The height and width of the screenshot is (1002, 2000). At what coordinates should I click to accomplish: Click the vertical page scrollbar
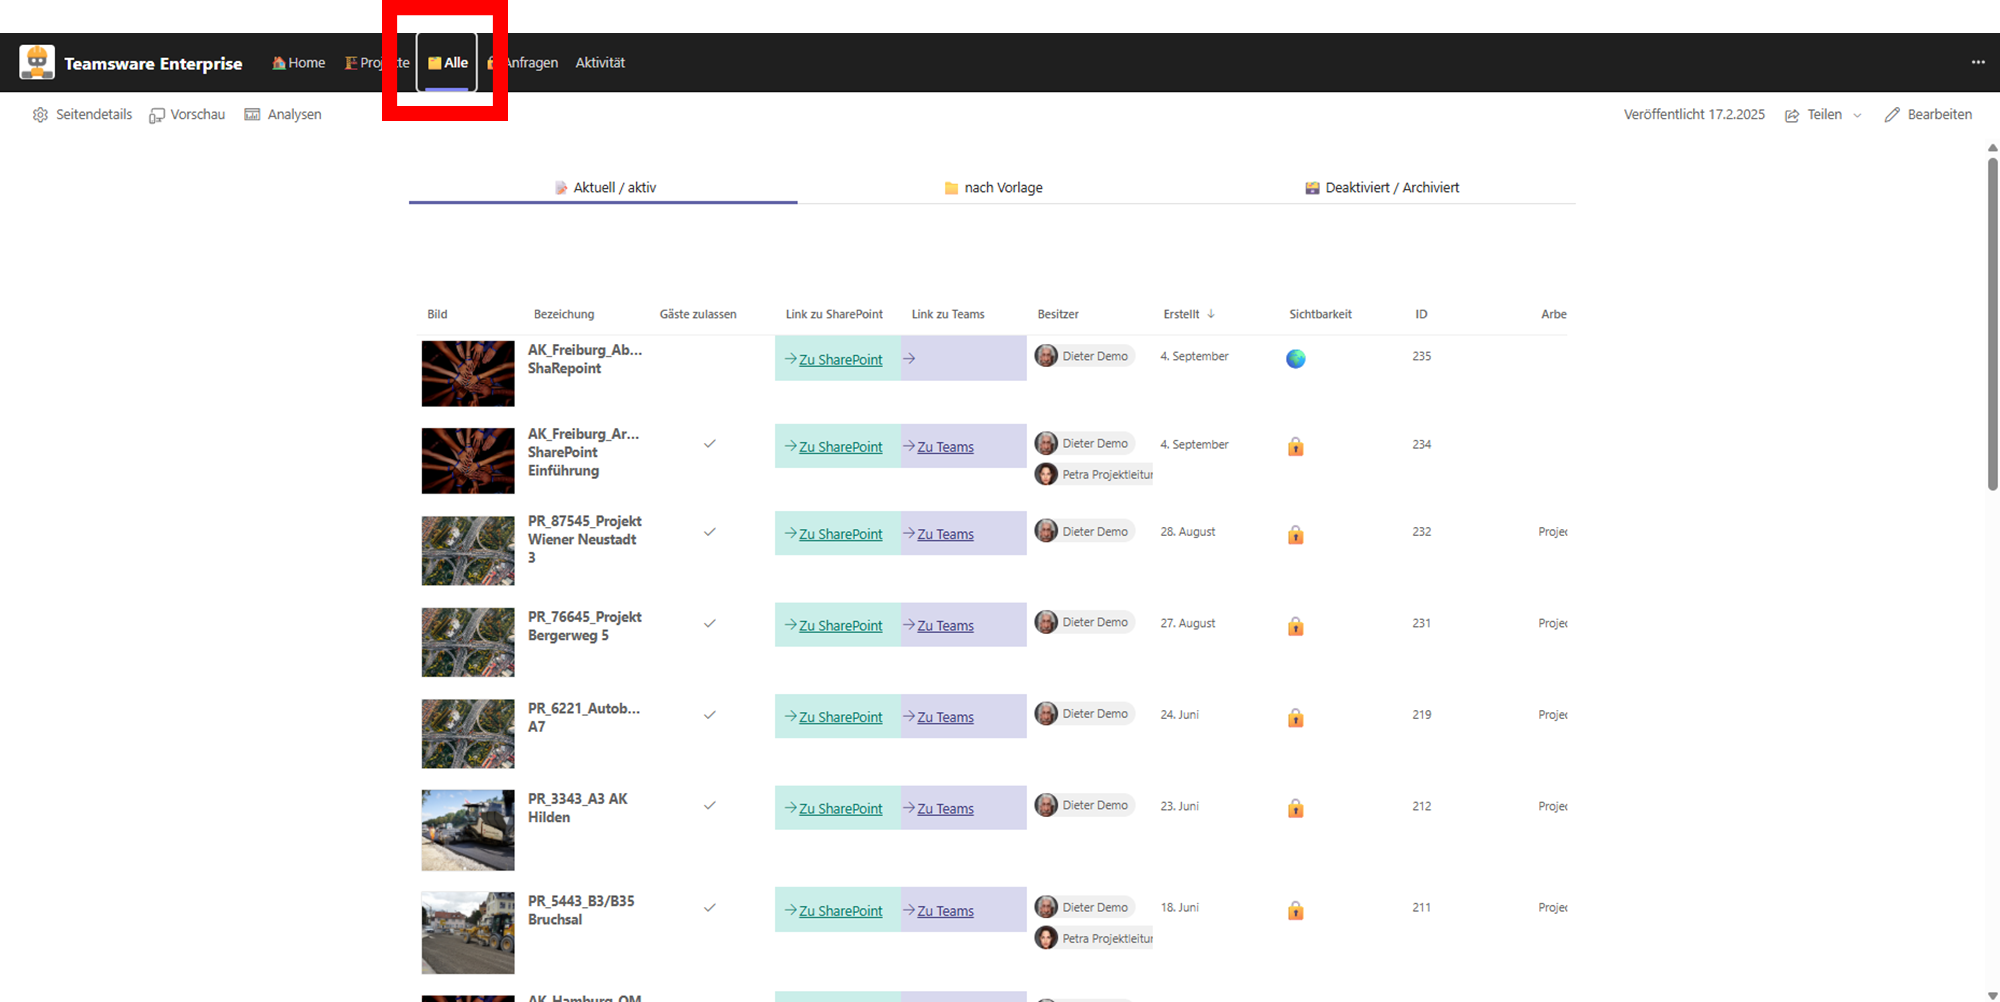(x=1992, y=320)
